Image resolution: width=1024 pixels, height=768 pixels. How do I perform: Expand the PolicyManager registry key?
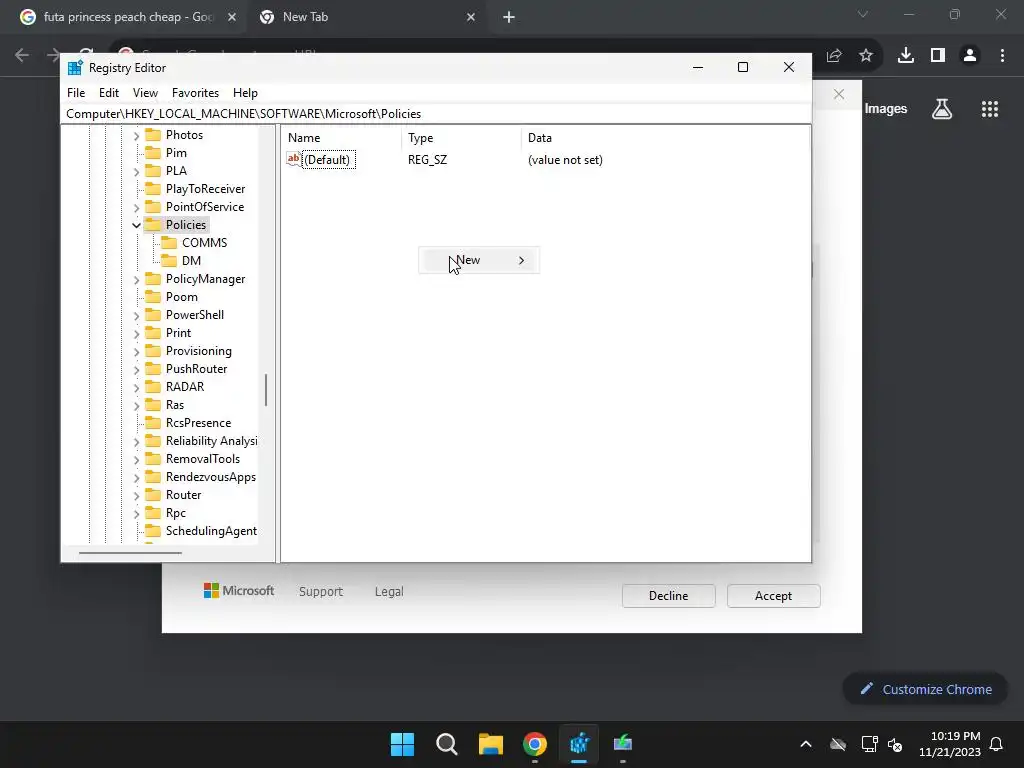(x=136, y=280)
